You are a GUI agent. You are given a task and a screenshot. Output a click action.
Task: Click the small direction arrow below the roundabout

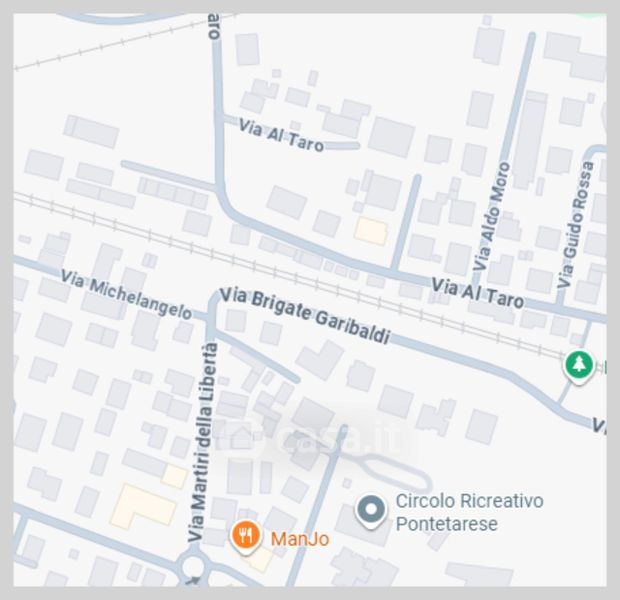[x=193, y=581]
